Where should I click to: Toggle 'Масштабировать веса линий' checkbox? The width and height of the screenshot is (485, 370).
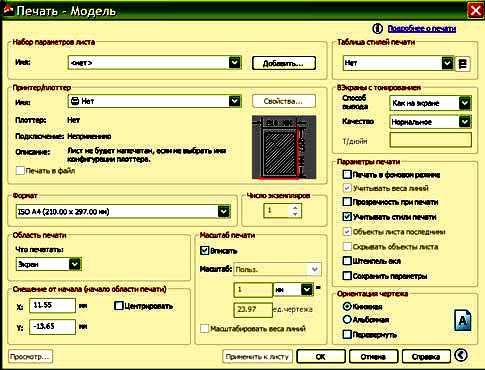(x=204, y=329)
